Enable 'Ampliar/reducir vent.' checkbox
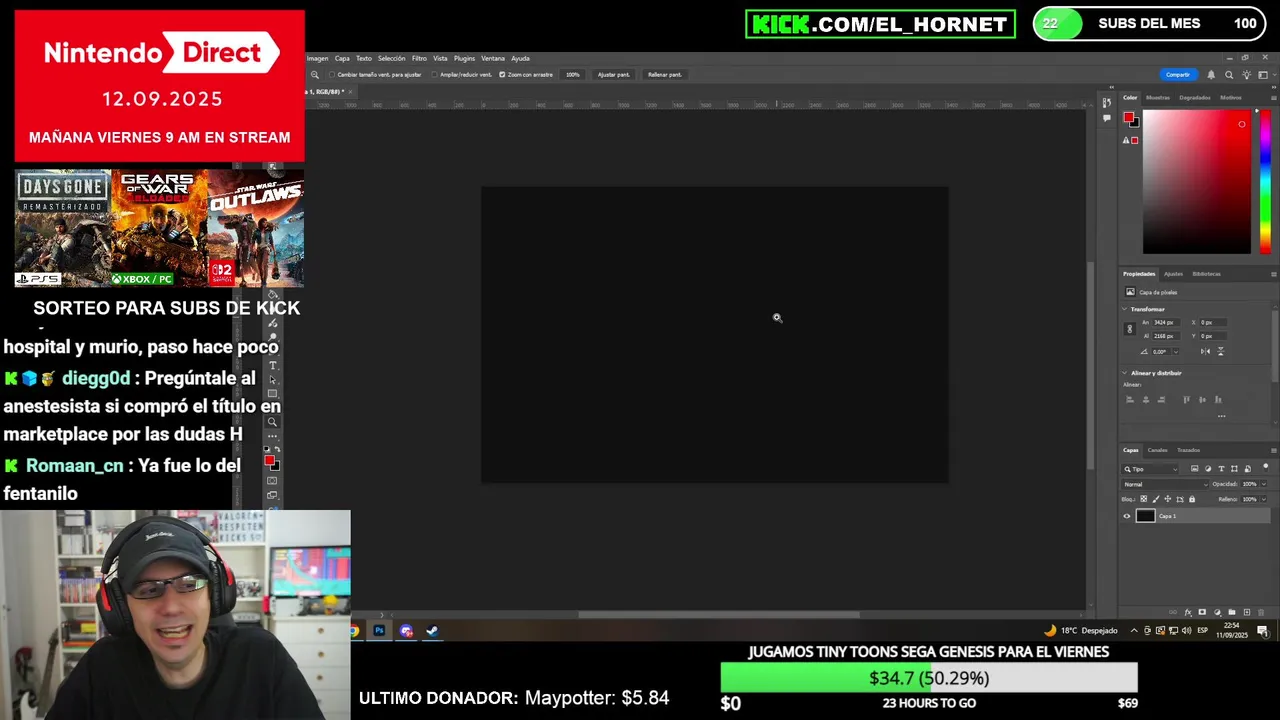This screenshot has height=720, width=1280. pos(434,74)
